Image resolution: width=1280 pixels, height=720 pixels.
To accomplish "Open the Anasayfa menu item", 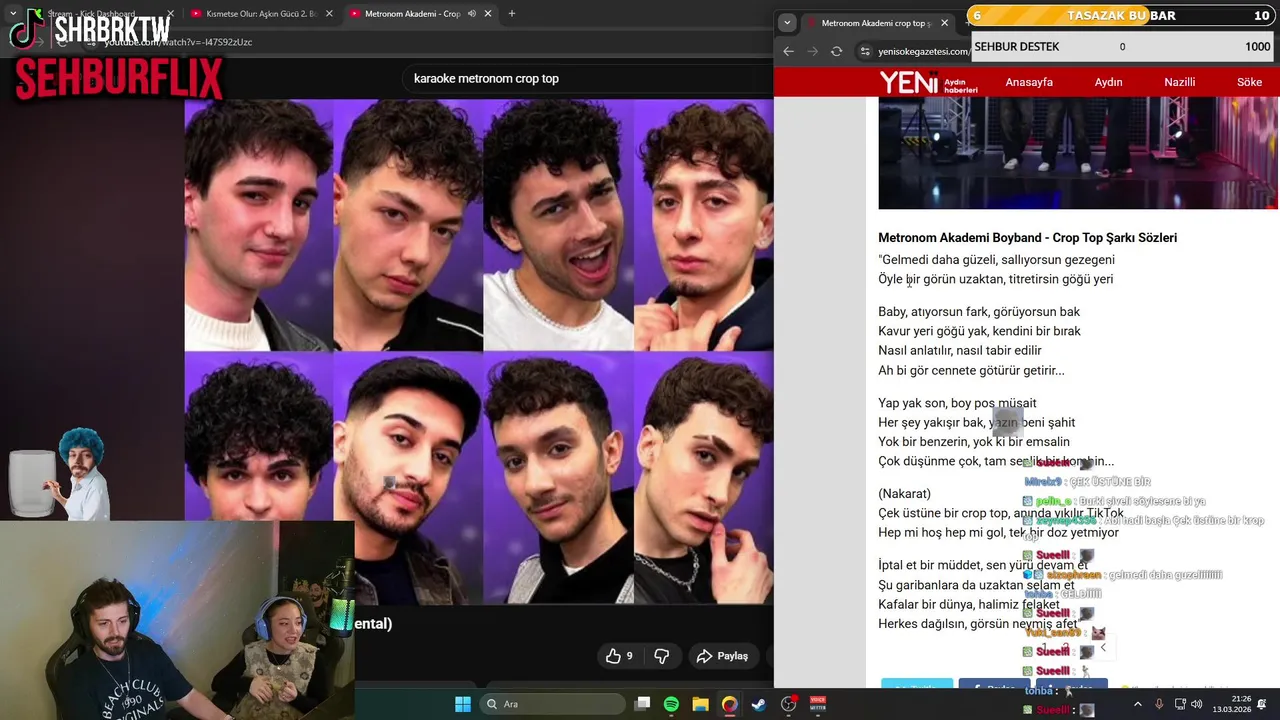I will tap(1029, 82).
